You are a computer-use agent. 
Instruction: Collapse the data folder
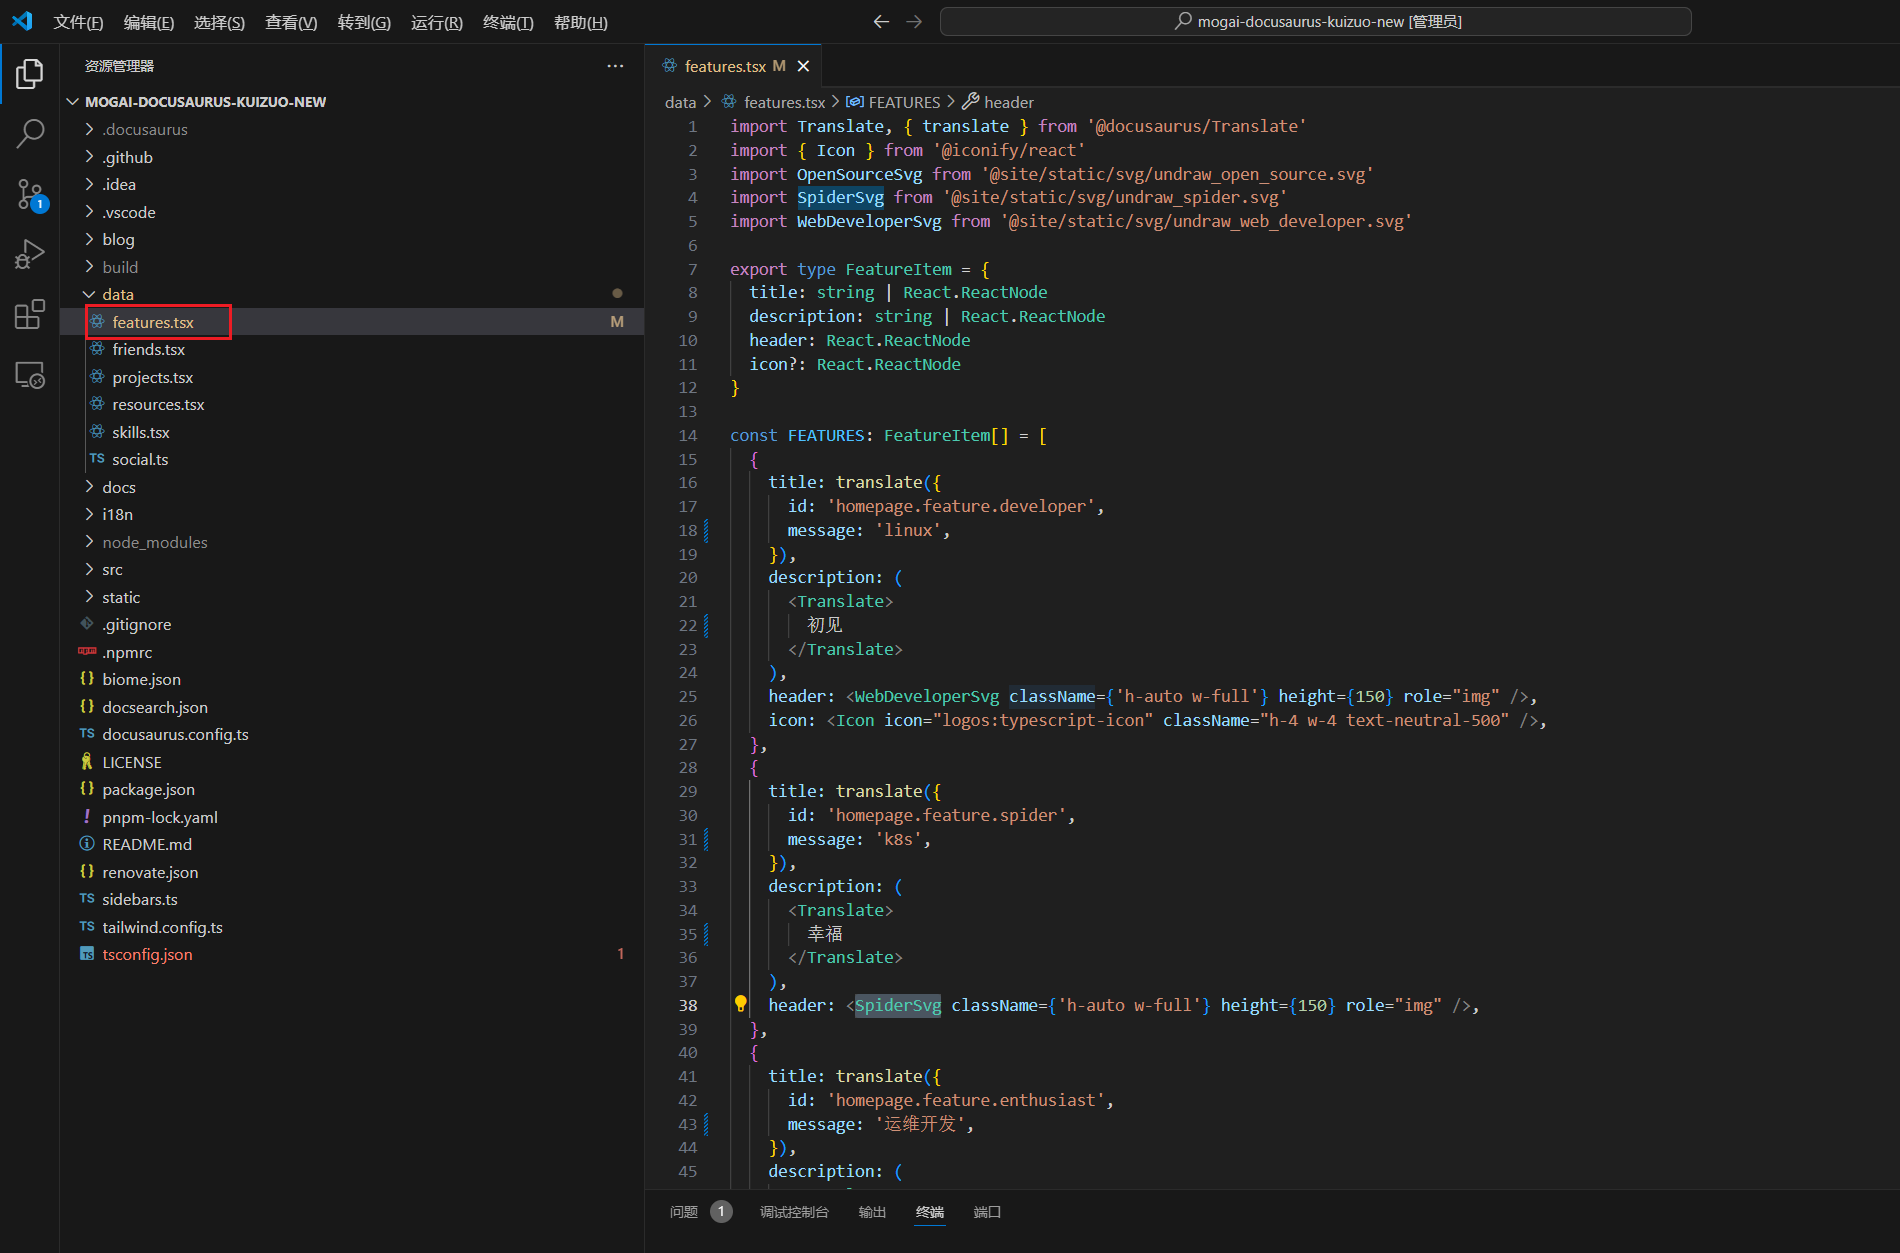(89, 294)
